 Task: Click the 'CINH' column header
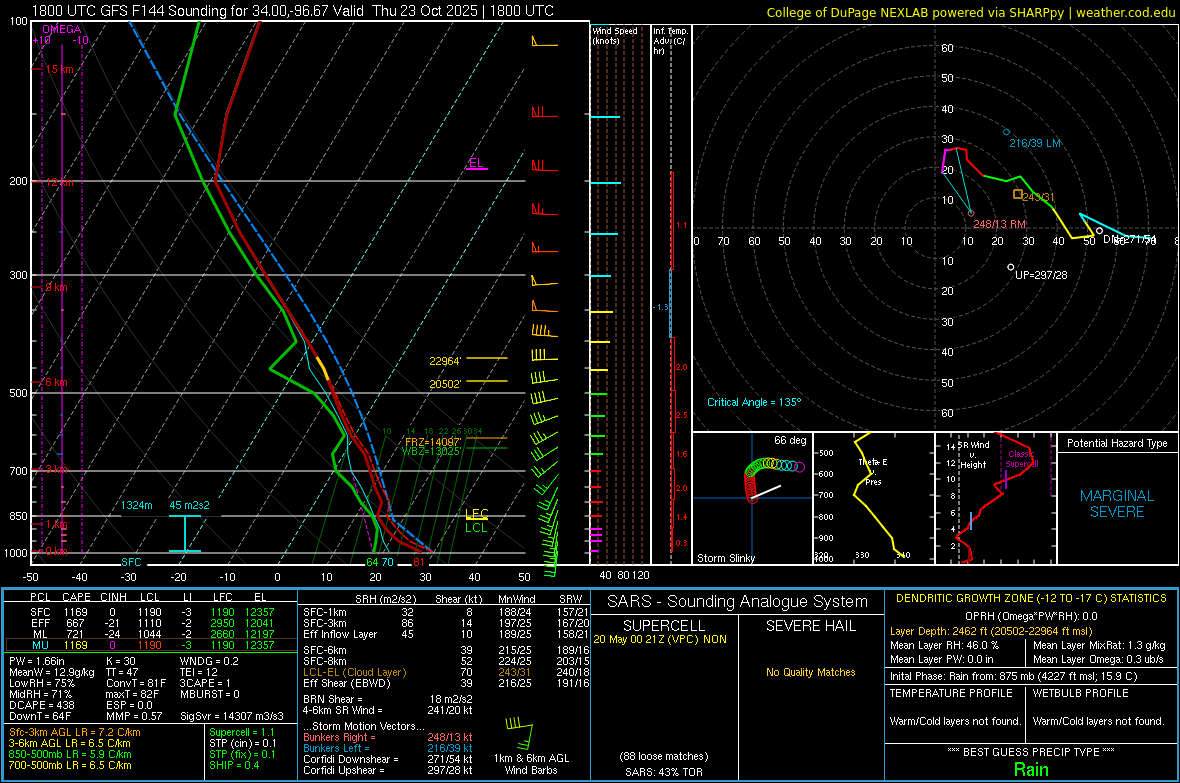point(113,597)
